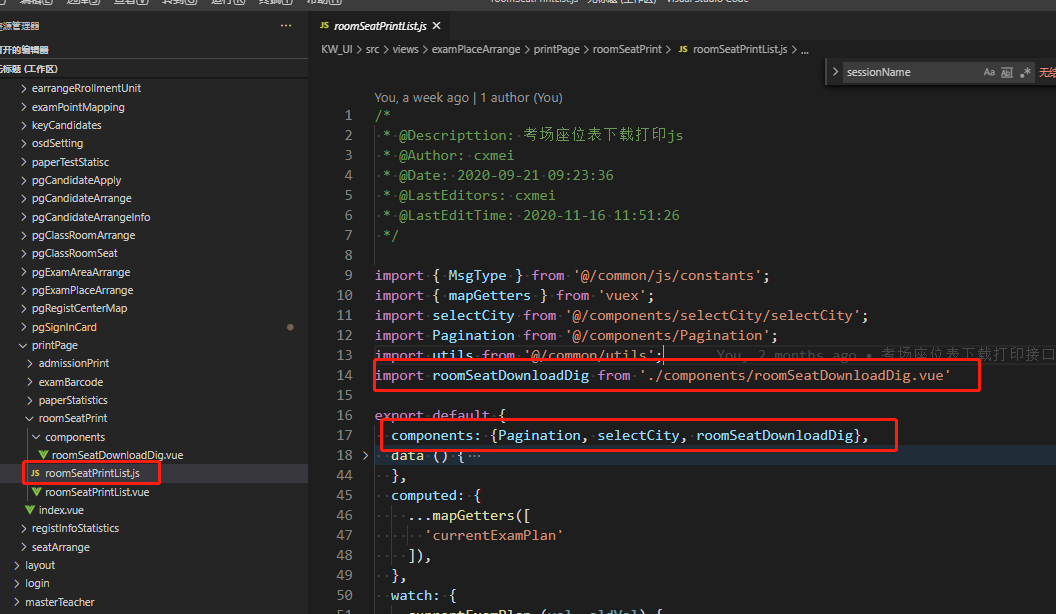Screen dimensions: 1056x614
Task: Select the pgExamAreaArrange folder
Action: pos(81,272)
